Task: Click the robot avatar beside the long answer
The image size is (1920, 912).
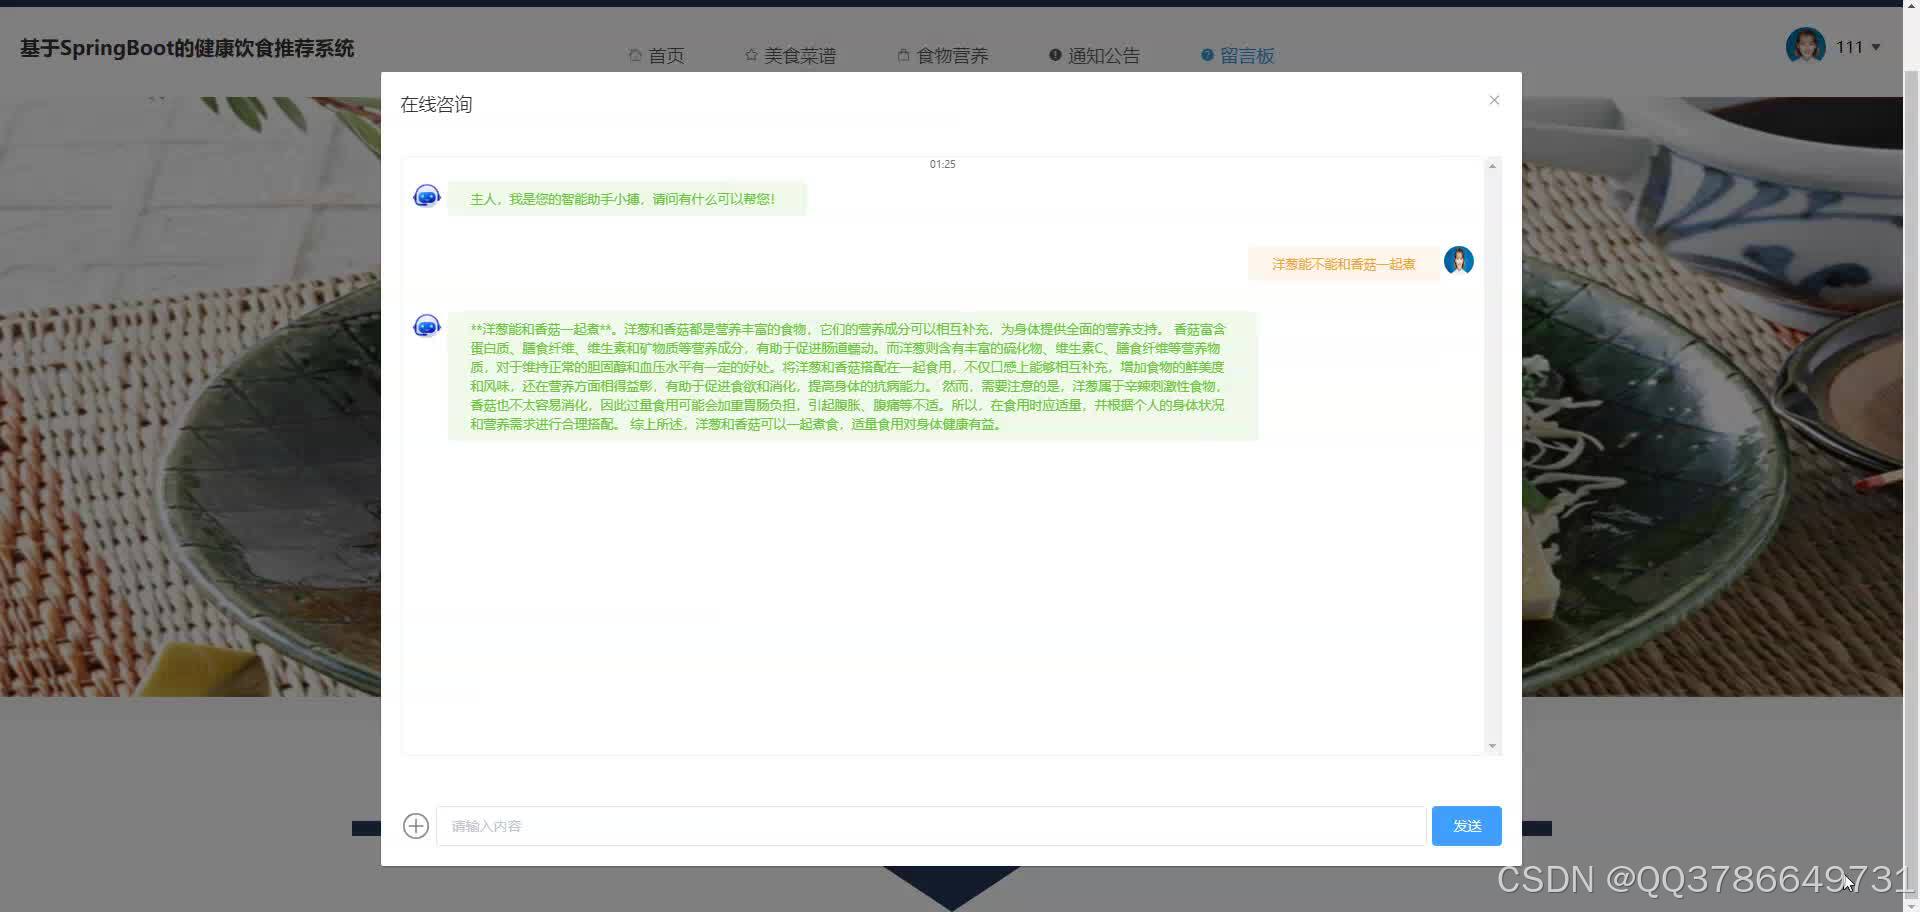Action: [x=427, y=326]
